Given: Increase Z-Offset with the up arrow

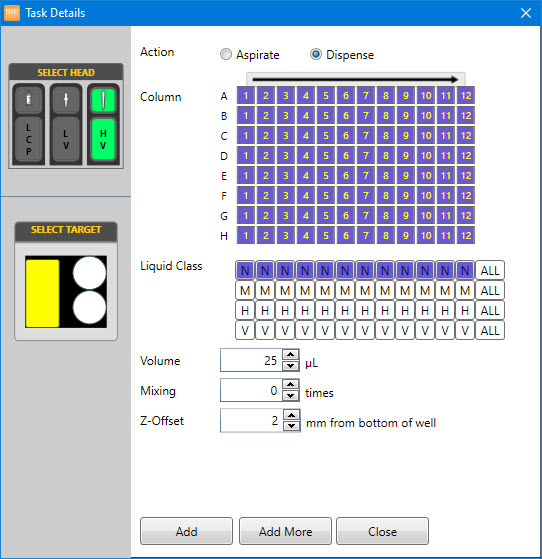Looking at the screenshot, I should pyautogui.click(x=292, y=415).
